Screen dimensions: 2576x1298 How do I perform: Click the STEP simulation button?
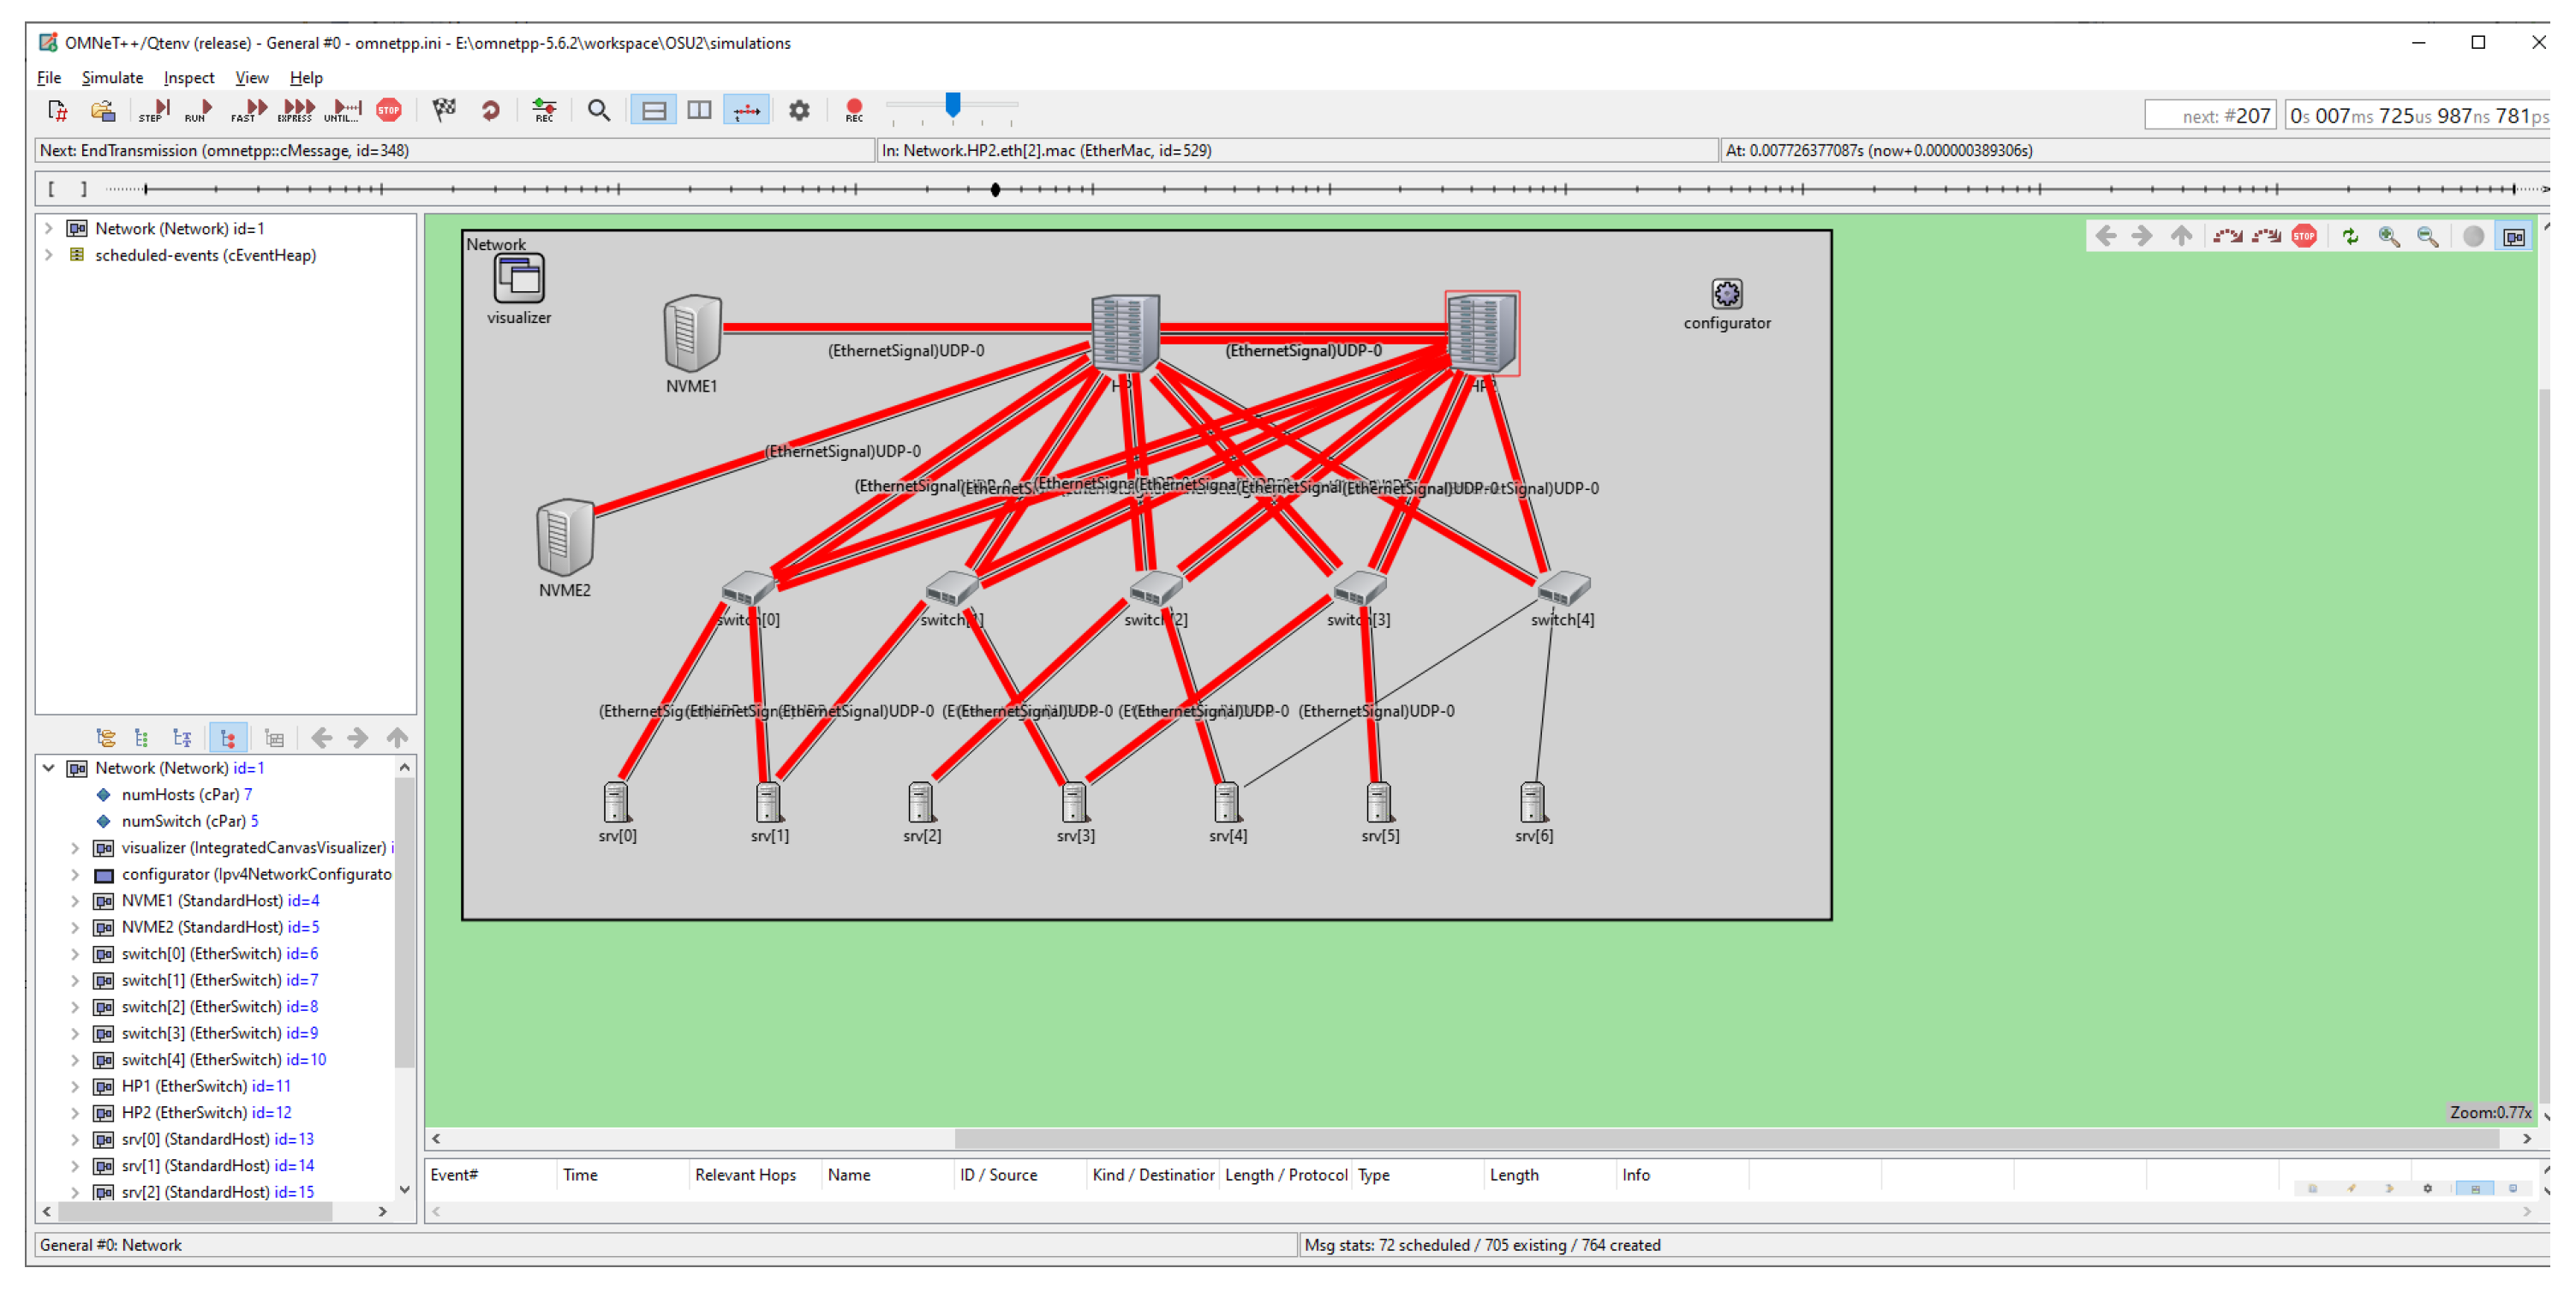coord(154,110)
